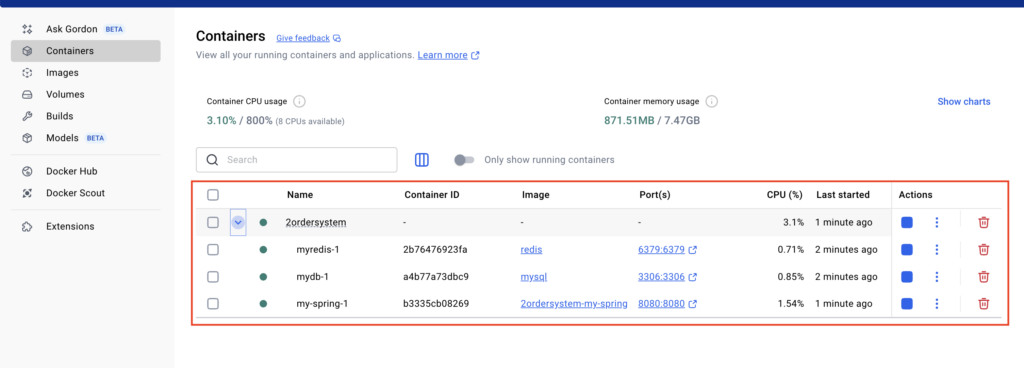
Task: Open the Learn more link
Action: (448, 55)
